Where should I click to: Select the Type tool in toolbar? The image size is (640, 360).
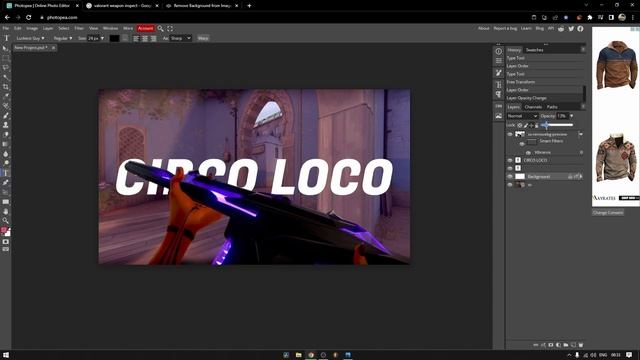click(x=5, y=173)
